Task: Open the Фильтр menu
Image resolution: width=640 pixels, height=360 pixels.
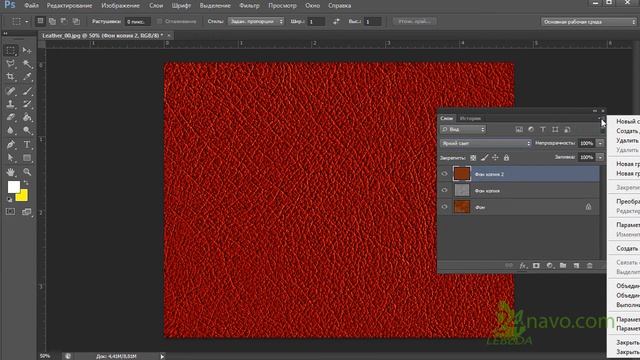Action: 249,6
